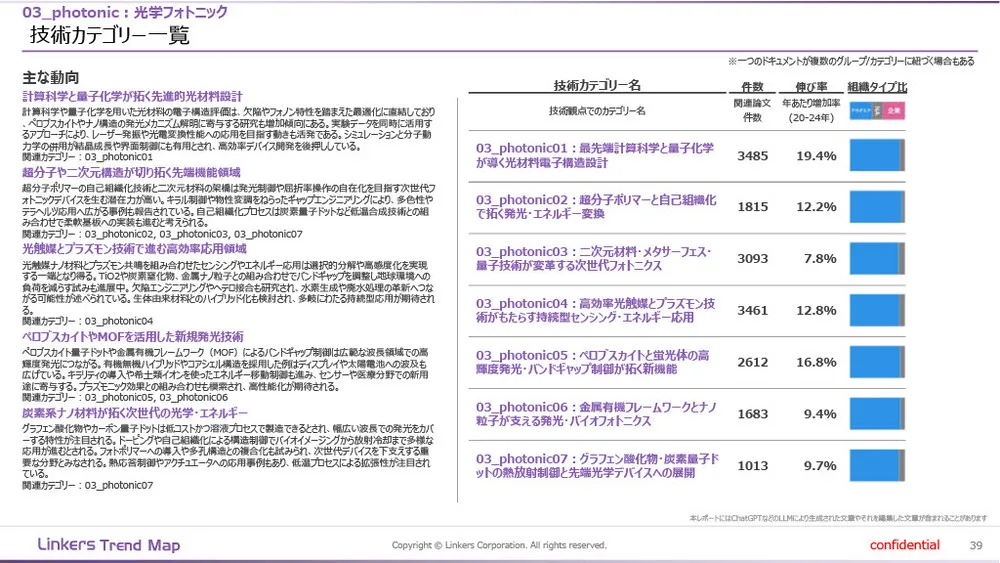Click the subheader '年あたり増加率 (20-24年)'

[x=811, y=110]
